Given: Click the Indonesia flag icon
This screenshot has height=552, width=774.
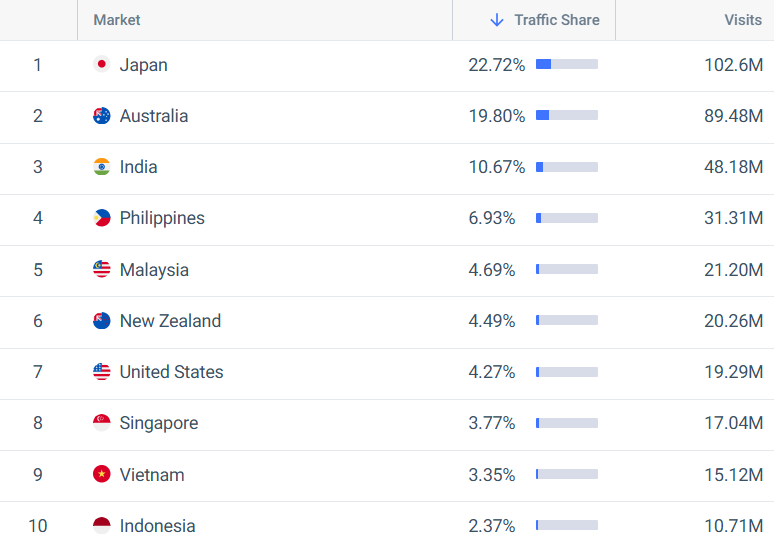Looking at the screenshot, I should 102,525.
